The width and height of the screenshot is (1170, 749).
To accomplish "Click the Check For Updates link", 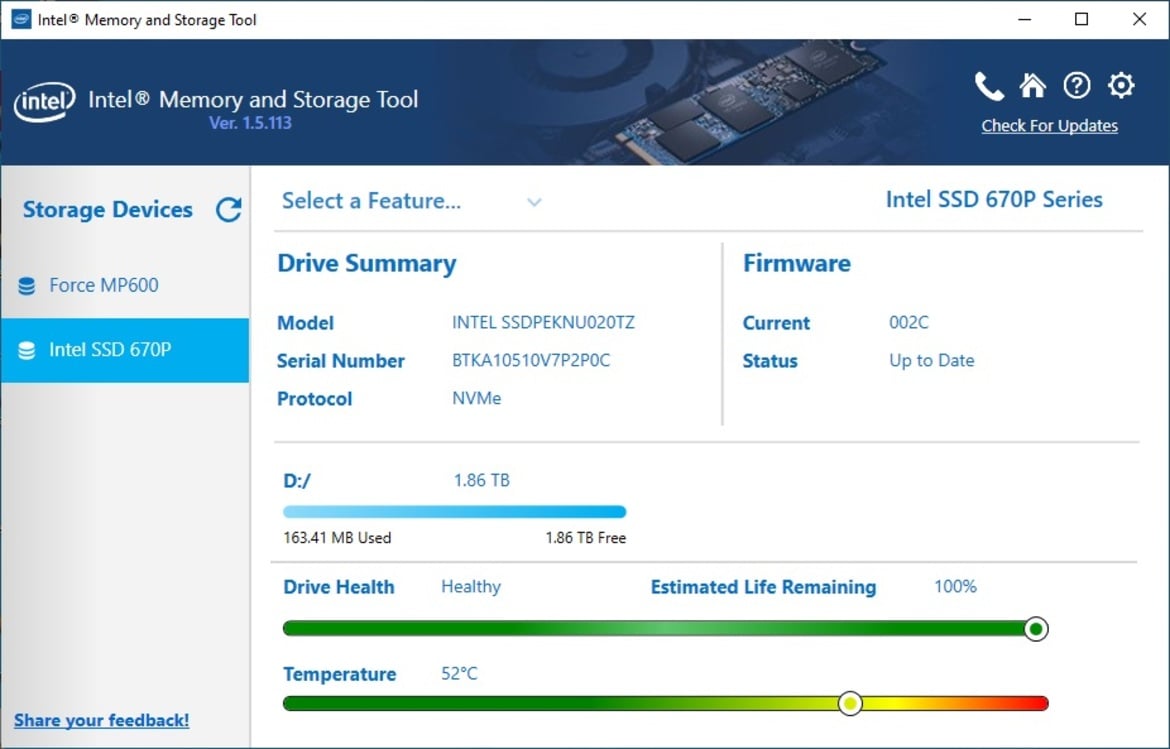I will coord(1049,126).
